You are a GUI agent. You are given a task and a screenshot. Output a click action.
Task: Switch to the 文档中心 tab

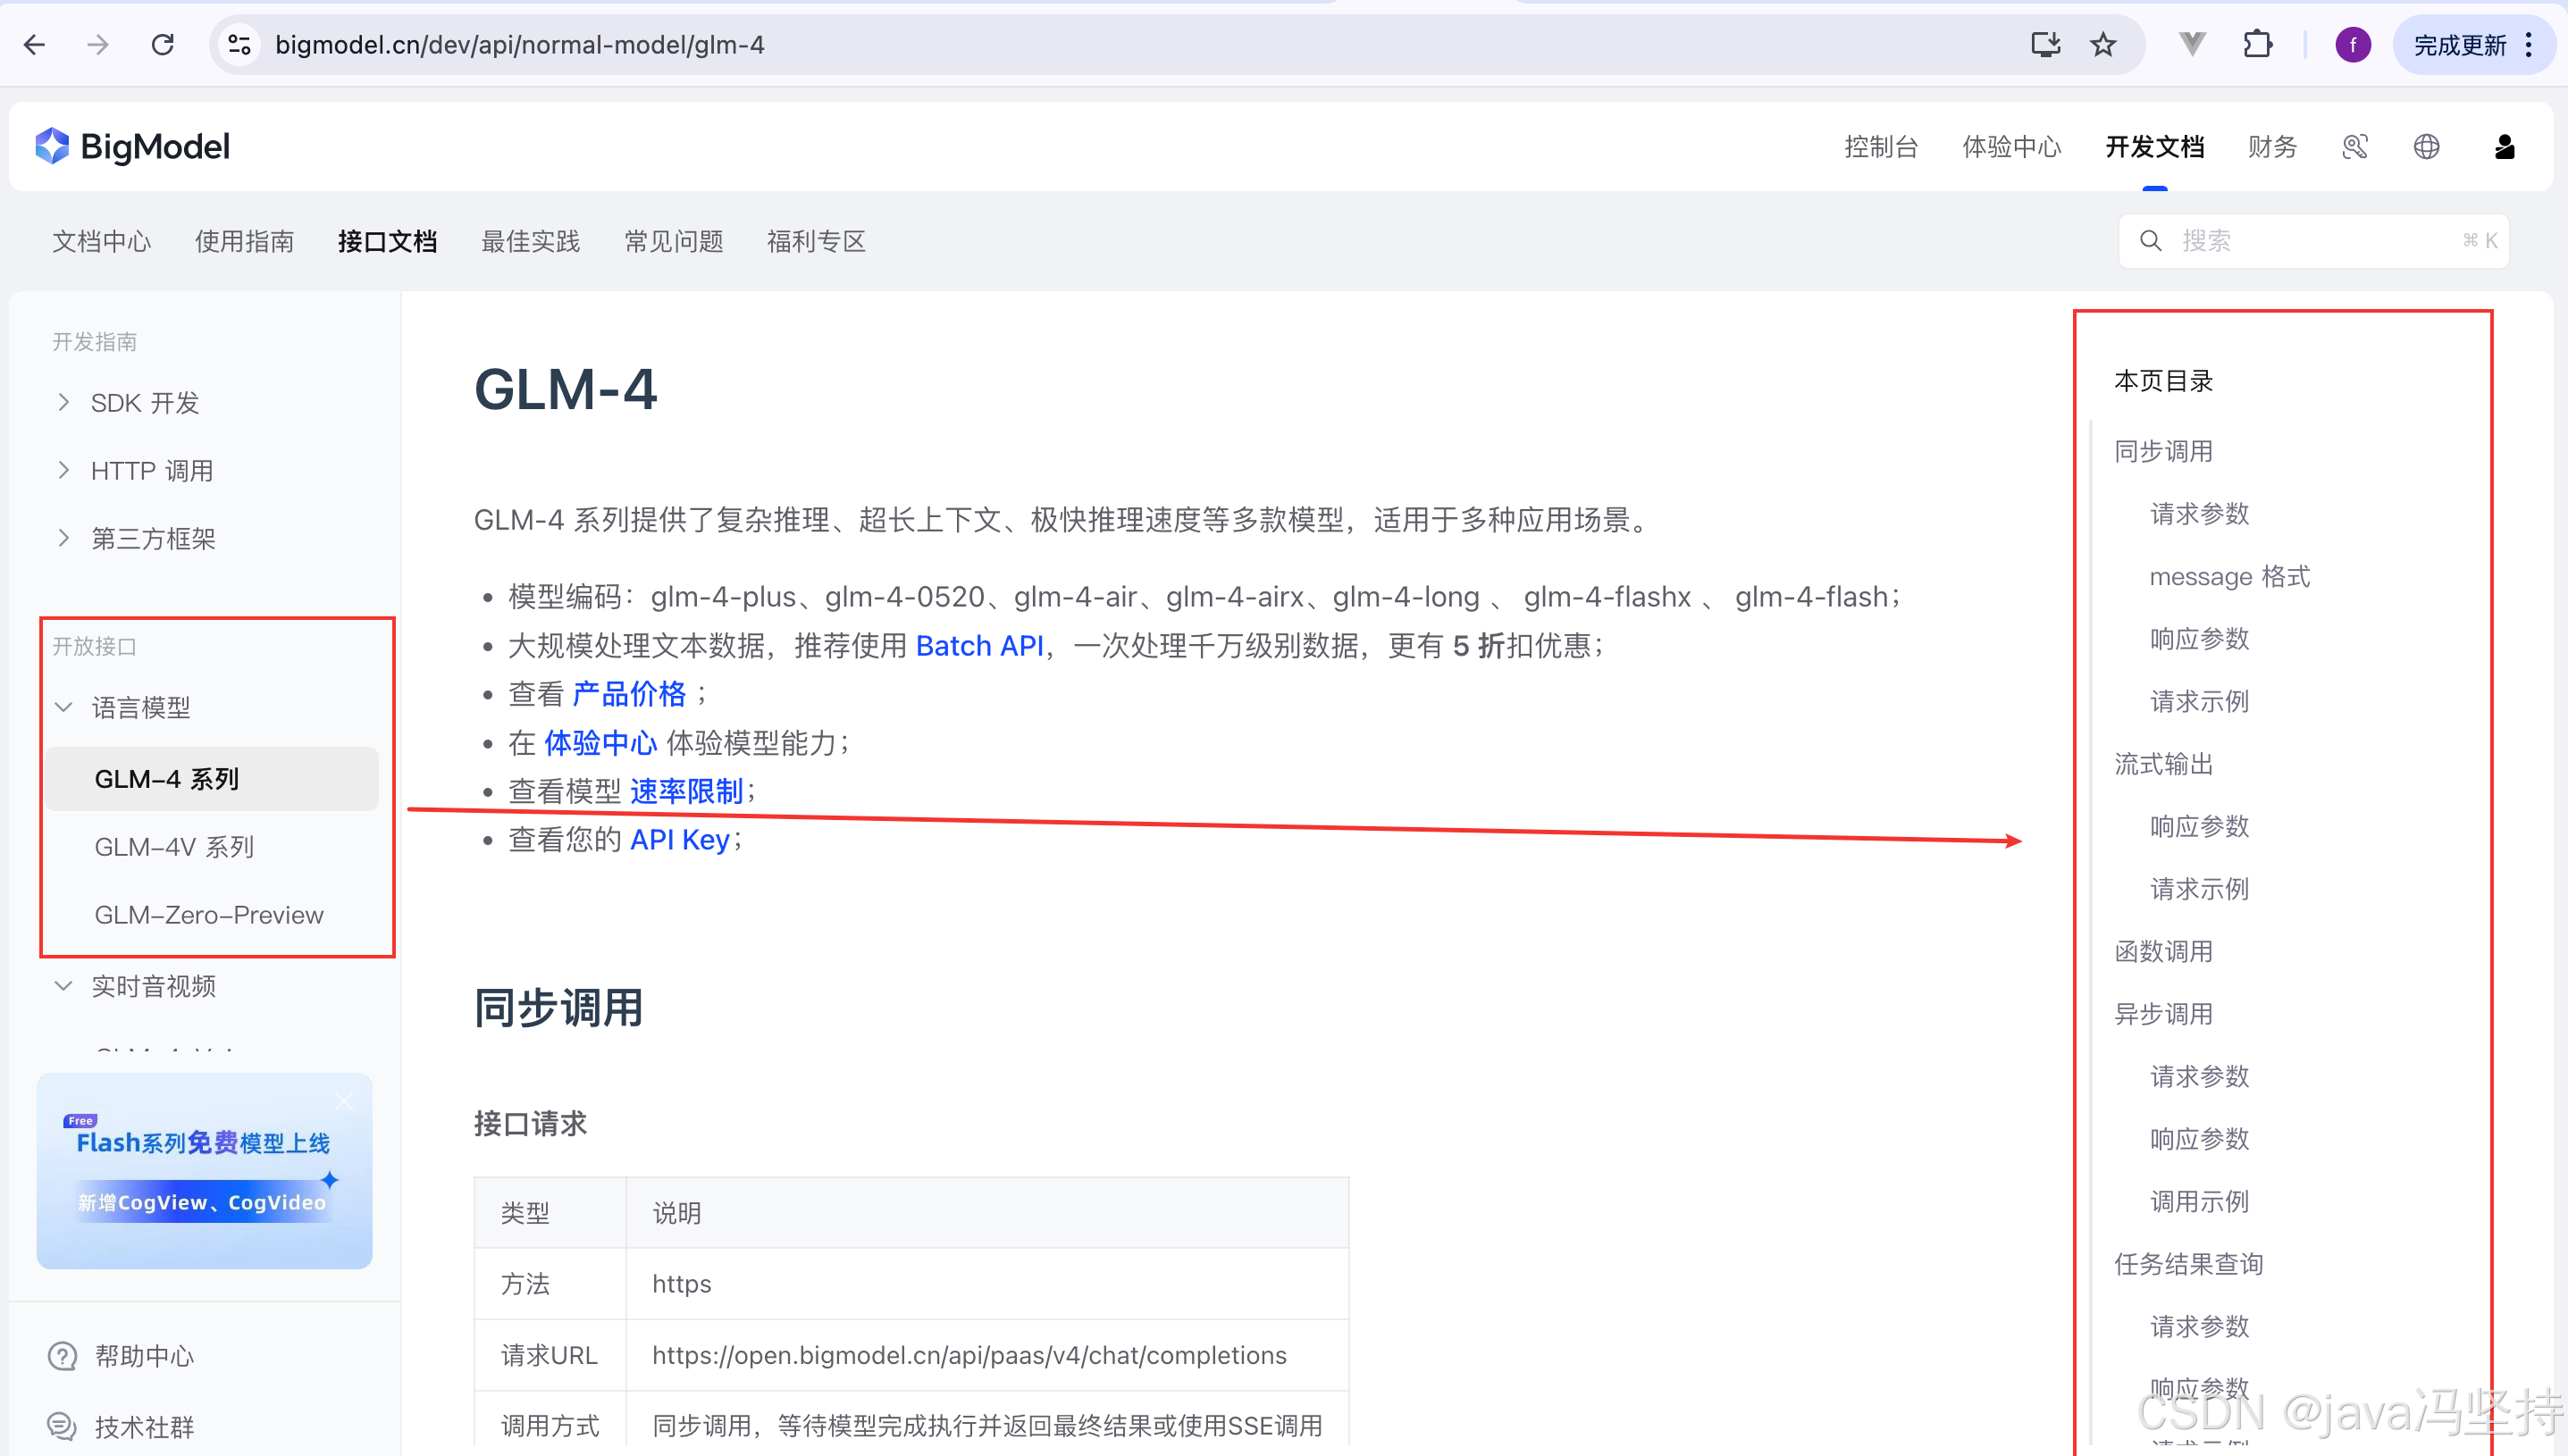click(x=101, y=241)
